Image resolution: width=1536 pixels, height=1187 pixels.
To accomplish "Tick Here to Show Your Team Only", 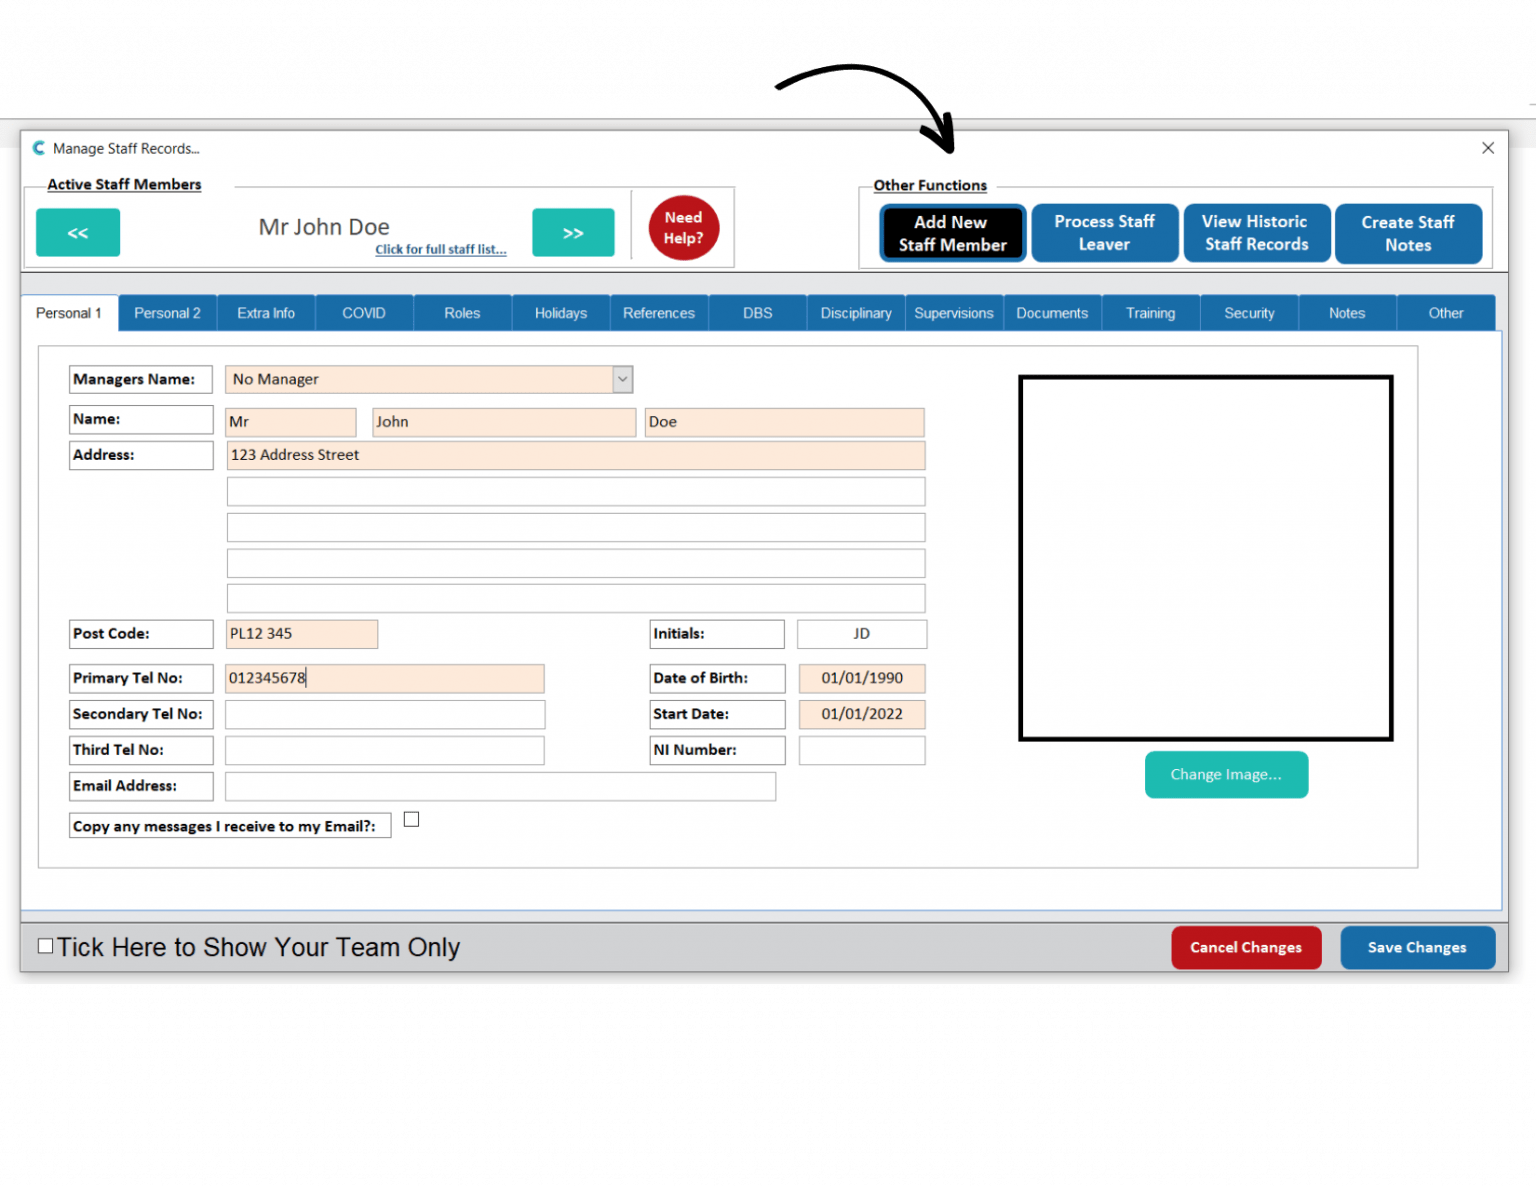I will pos(45,945).
